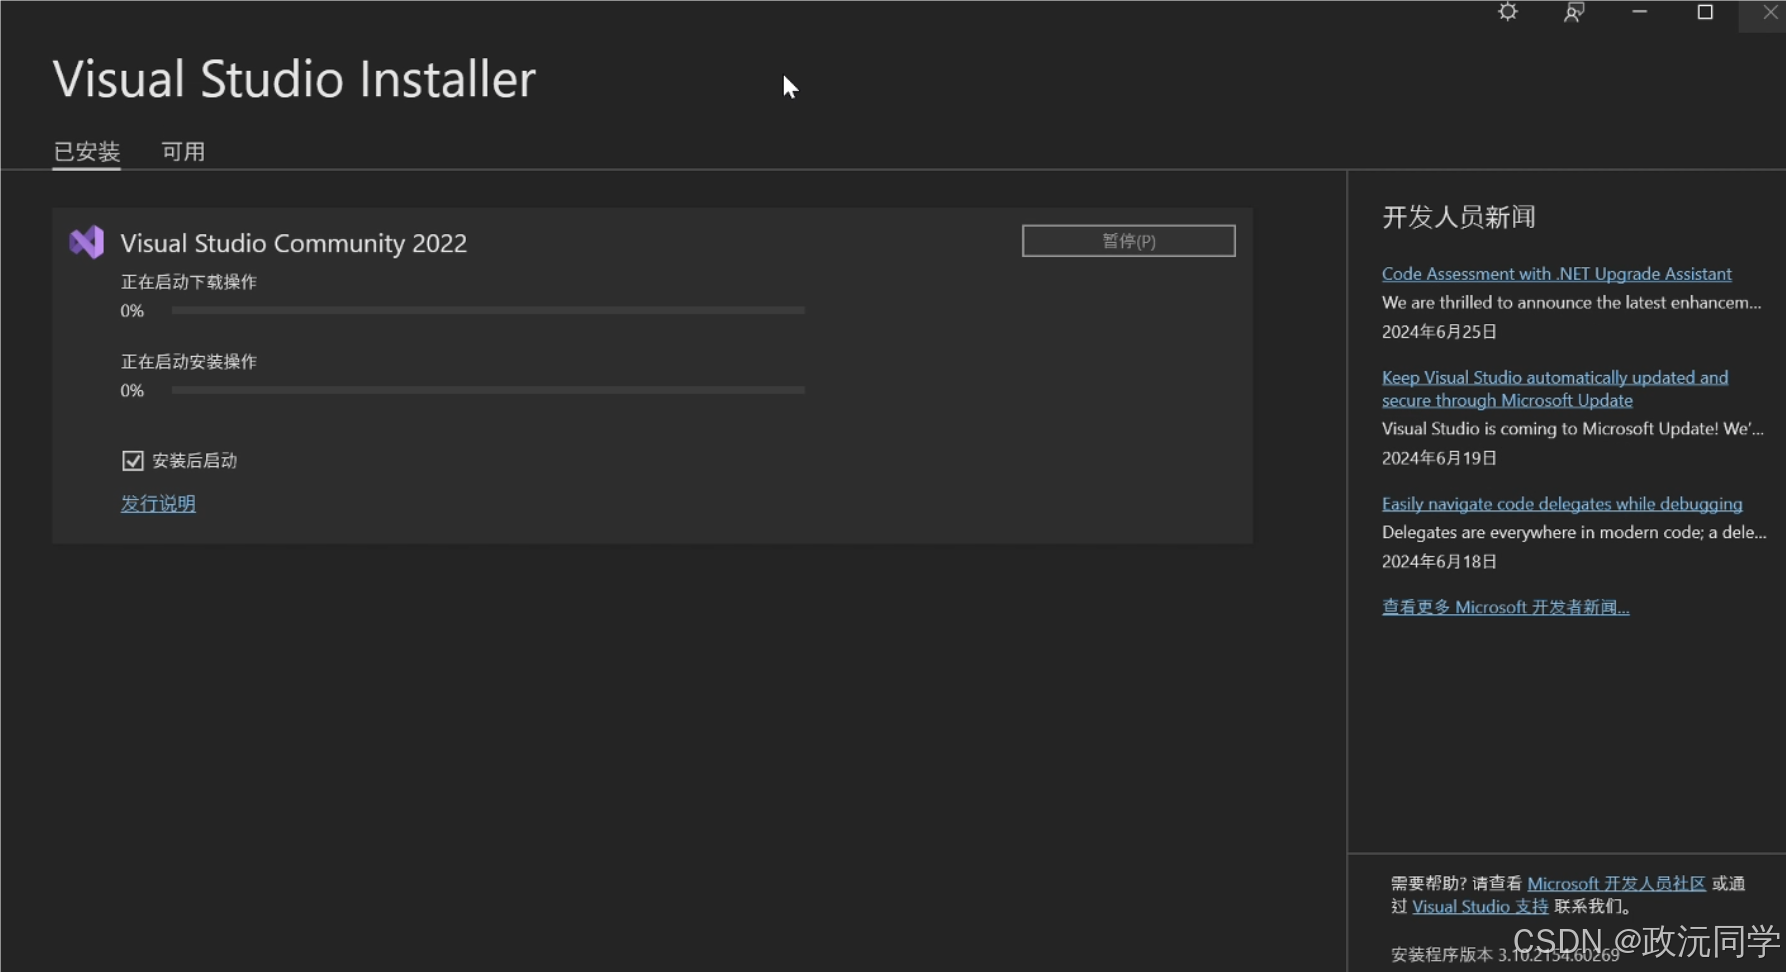Click the 暂停(P) button
Screen dimensions: 1786x972
click(x=1128, y=241)
